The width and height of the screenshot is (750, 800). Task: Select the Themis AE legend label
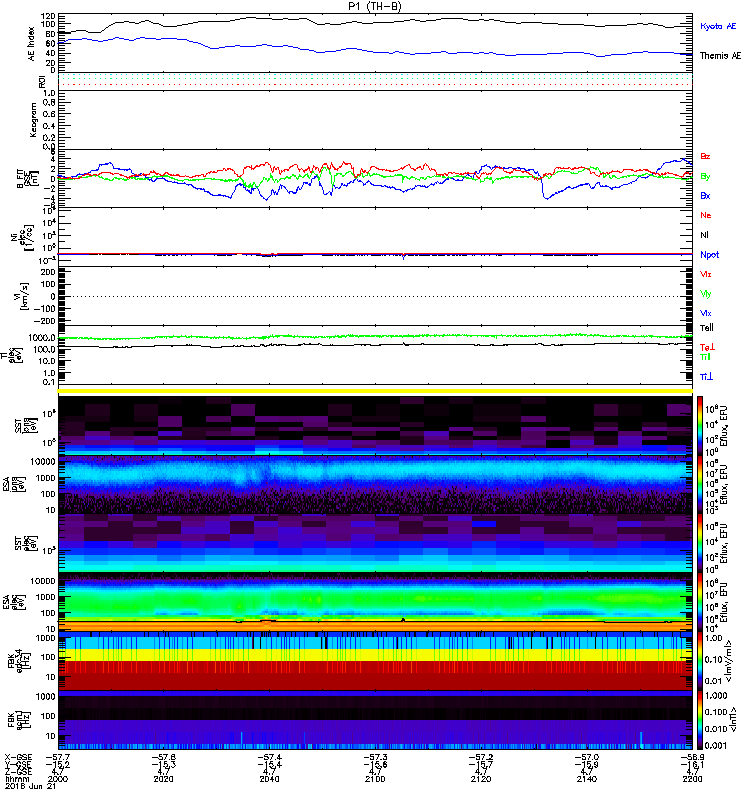(x=720, y=56)
